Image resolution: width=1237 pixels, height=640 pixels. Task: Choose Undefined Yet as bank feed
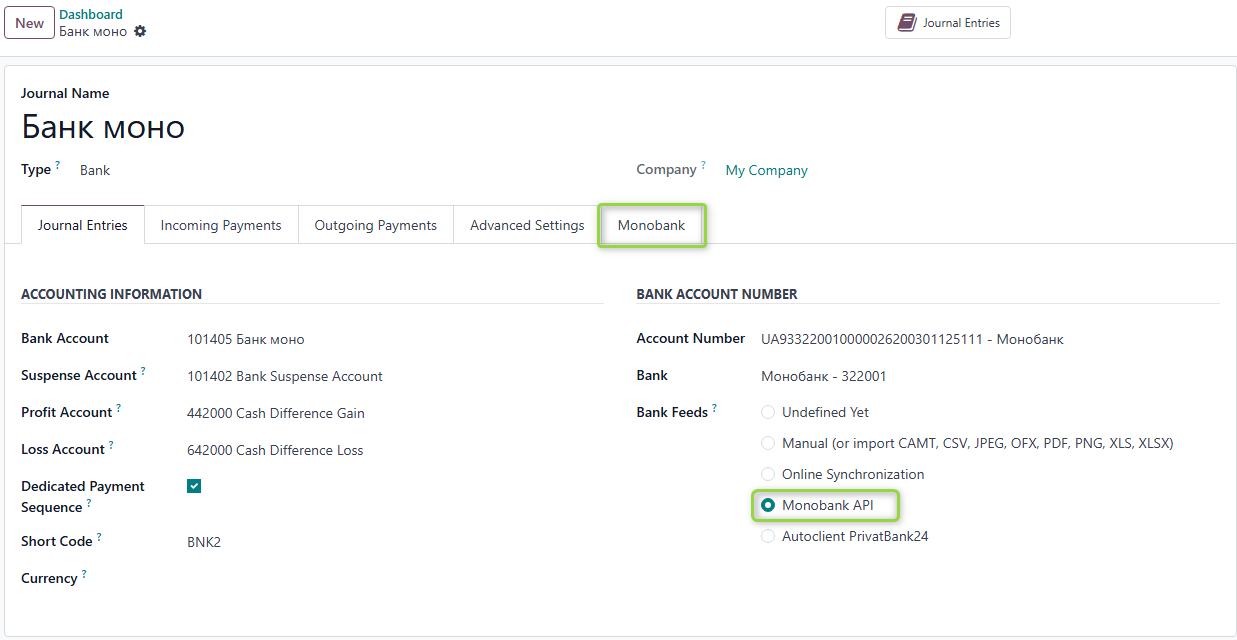[x=767, y=412]
